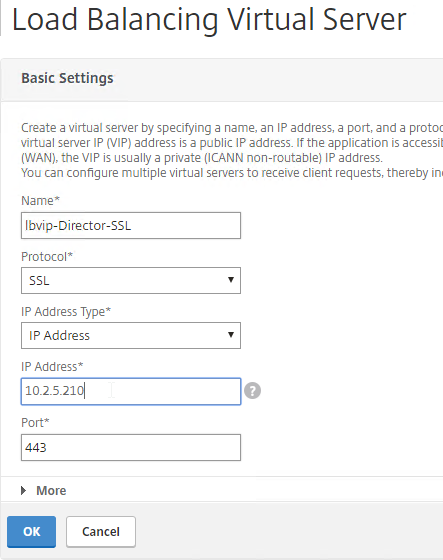
Task: Open the Protocol dropdown showing SSL
Action: [x=131, y=280]
